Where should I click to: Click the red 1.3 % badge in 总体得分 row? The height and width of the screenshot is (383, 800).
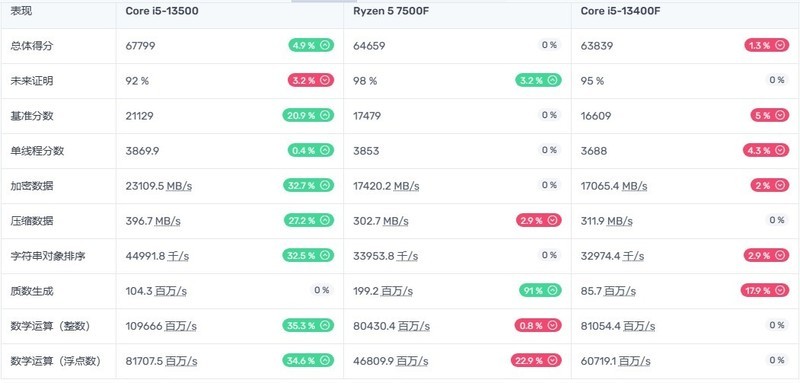click(x=766, y=45)
